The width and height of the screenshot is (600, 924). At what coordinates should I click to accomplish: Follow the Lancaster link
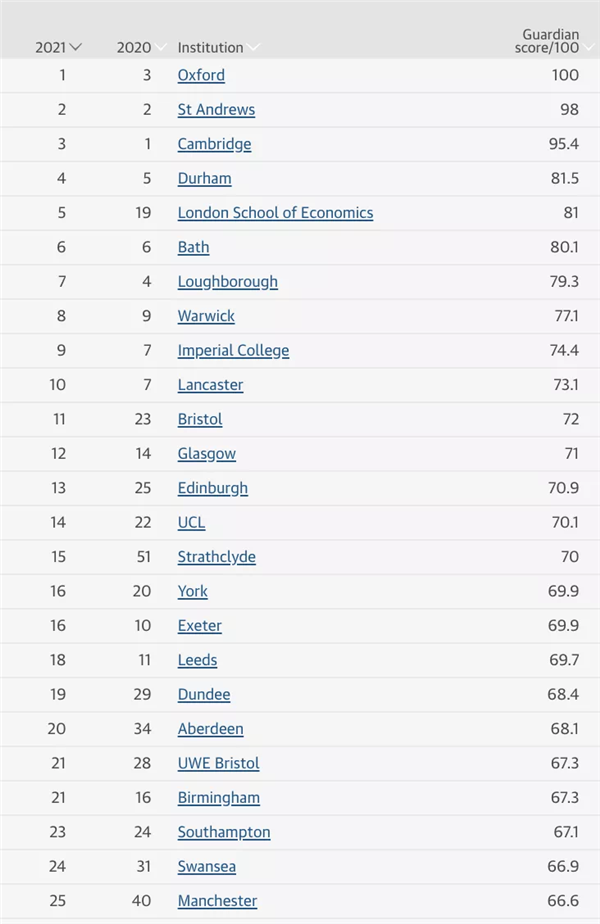(x=210, y=385)
